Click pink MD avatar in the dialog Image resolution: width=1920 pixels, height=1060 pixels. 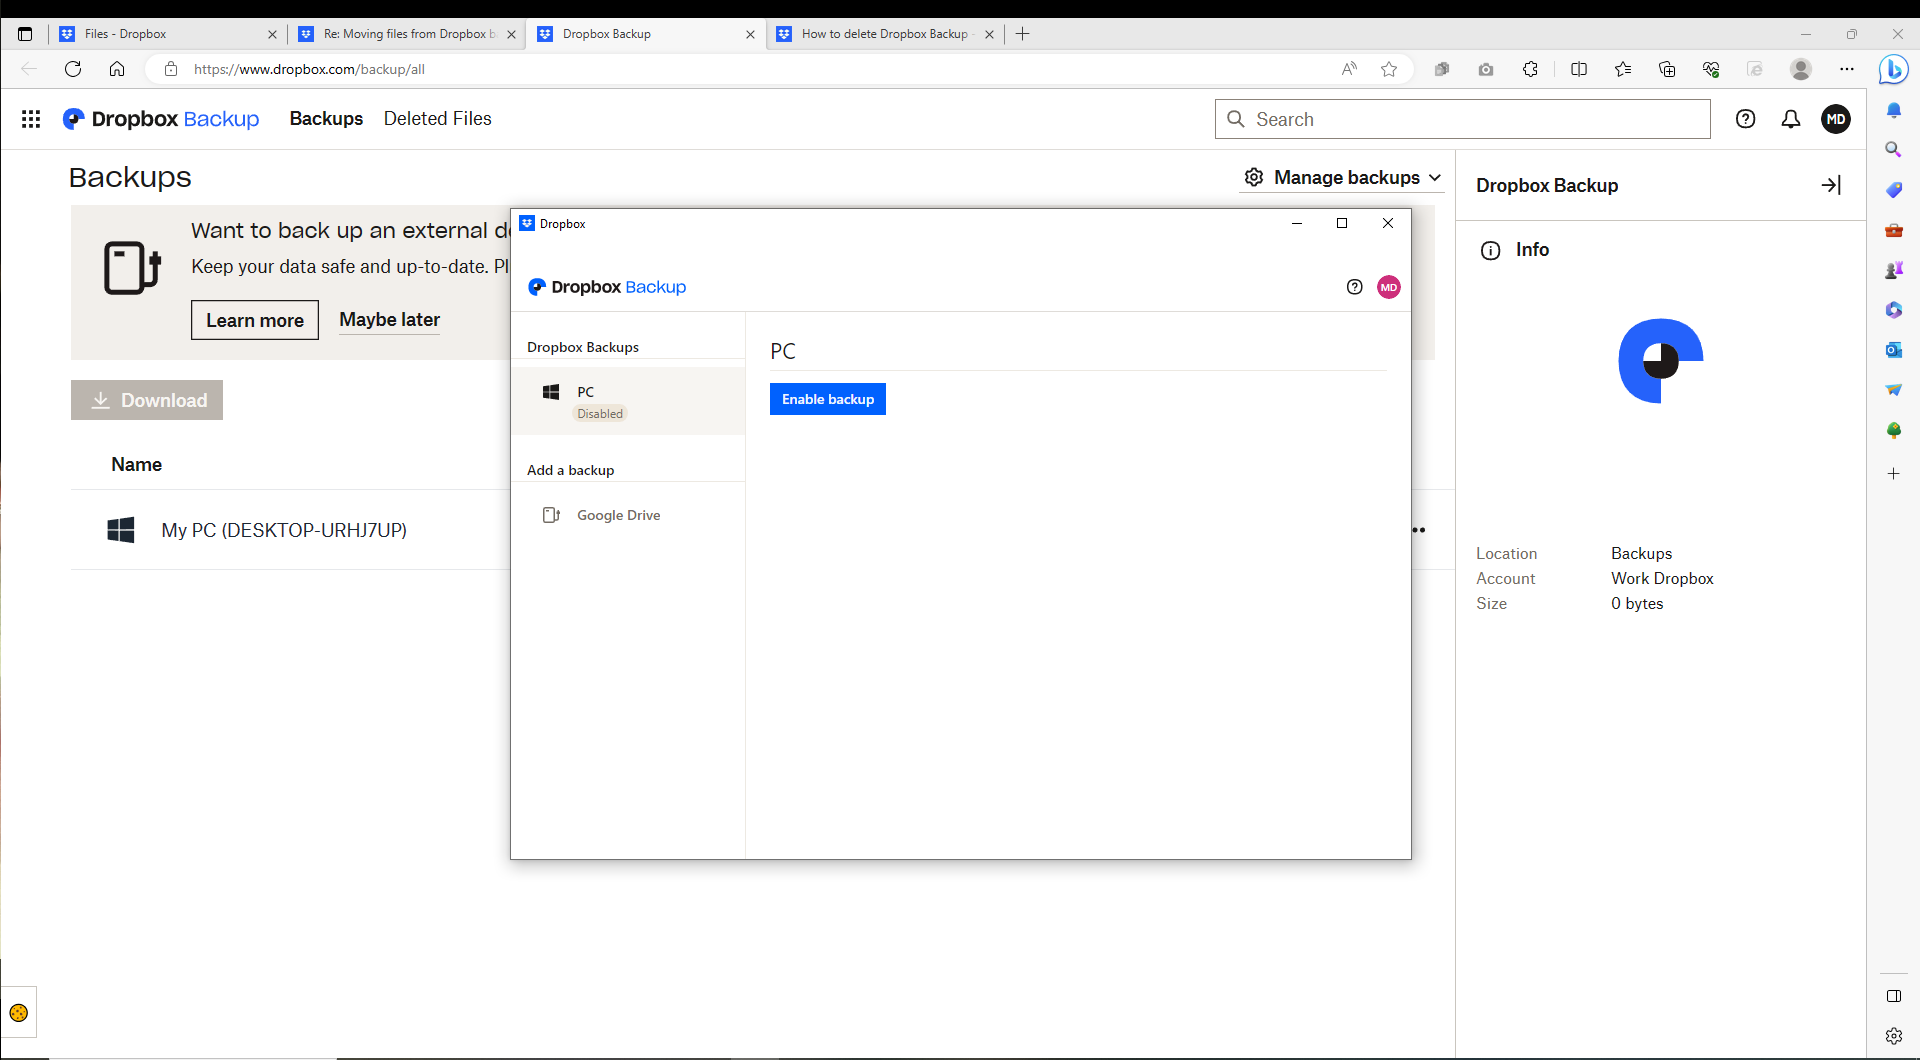tap(1388, 287)
